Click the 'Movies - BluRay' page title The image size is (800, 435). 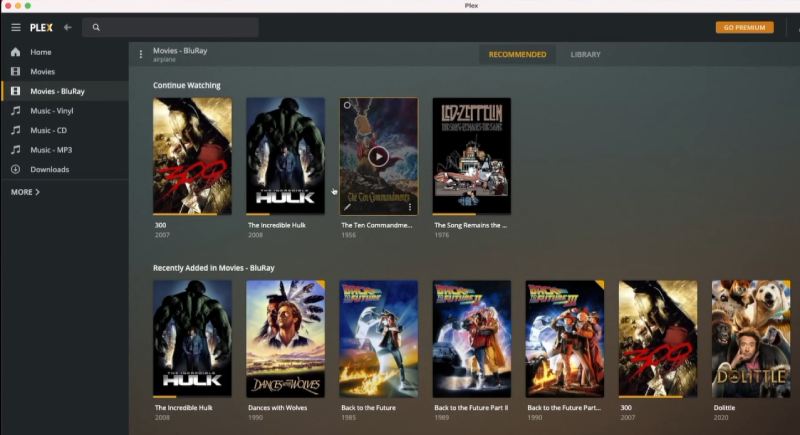[x=180, y=50]
